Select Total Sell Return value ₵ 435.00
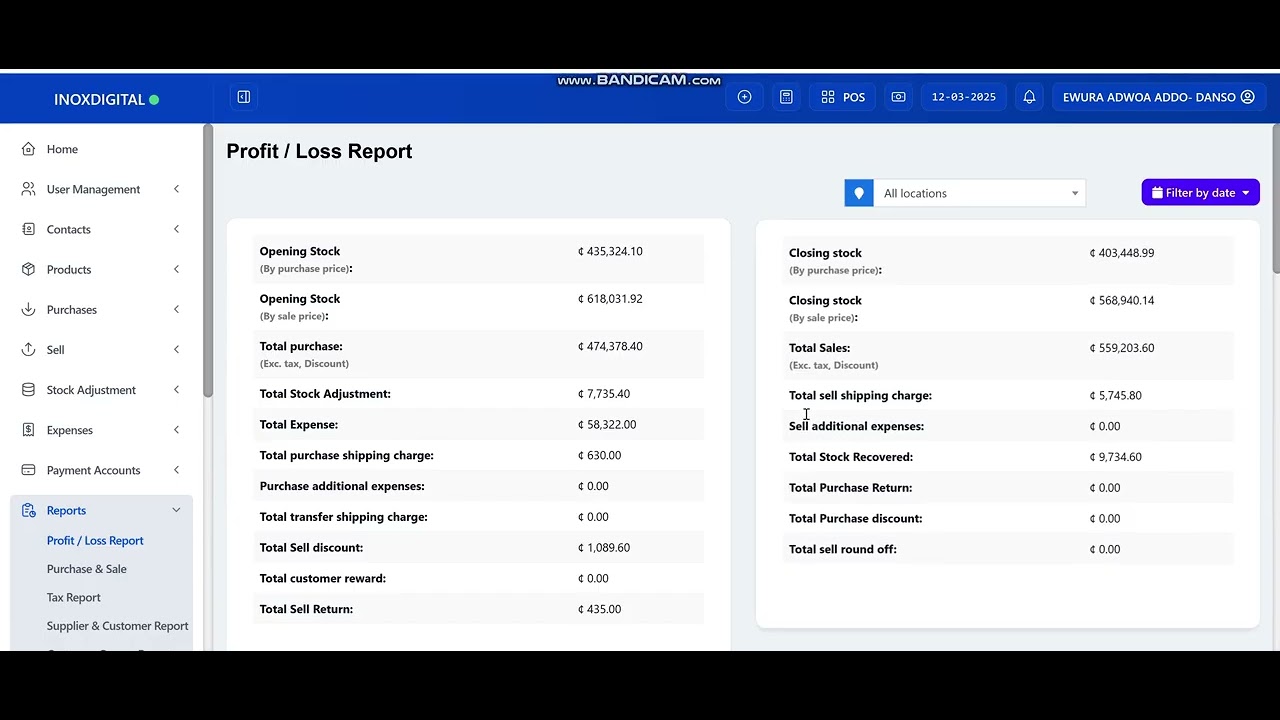1280x720 pixels. pyautogui.click(x=599, y=609)
